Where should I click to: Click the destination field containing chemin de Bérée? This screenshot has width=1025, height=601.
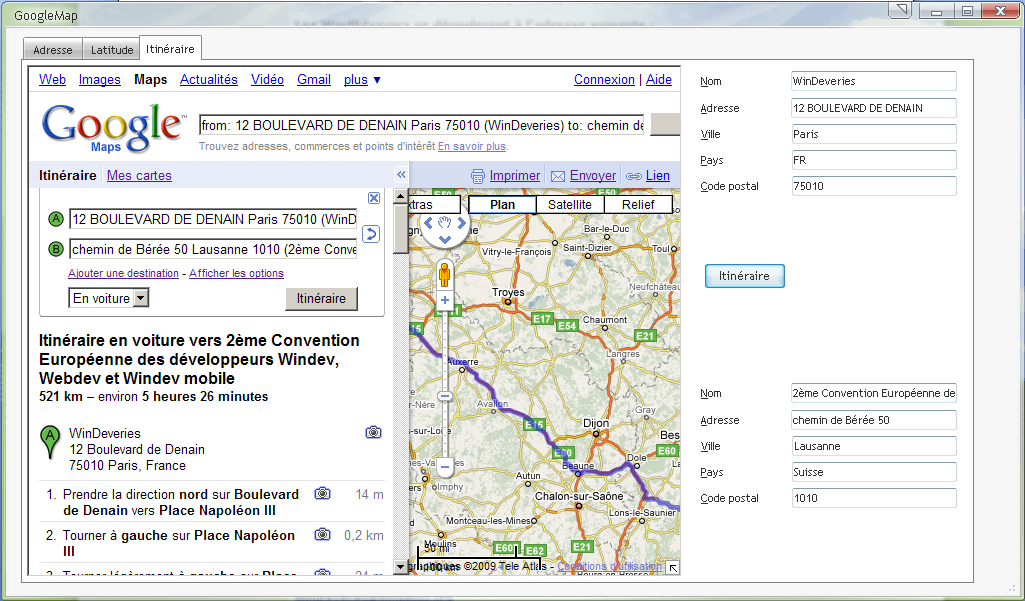click(x=213, y=249)
